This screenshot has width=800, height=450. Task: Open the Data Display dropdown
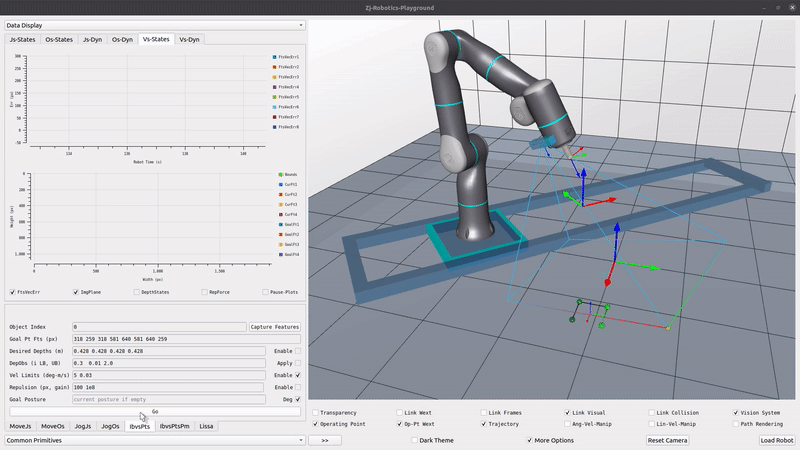tap(155, 25)
